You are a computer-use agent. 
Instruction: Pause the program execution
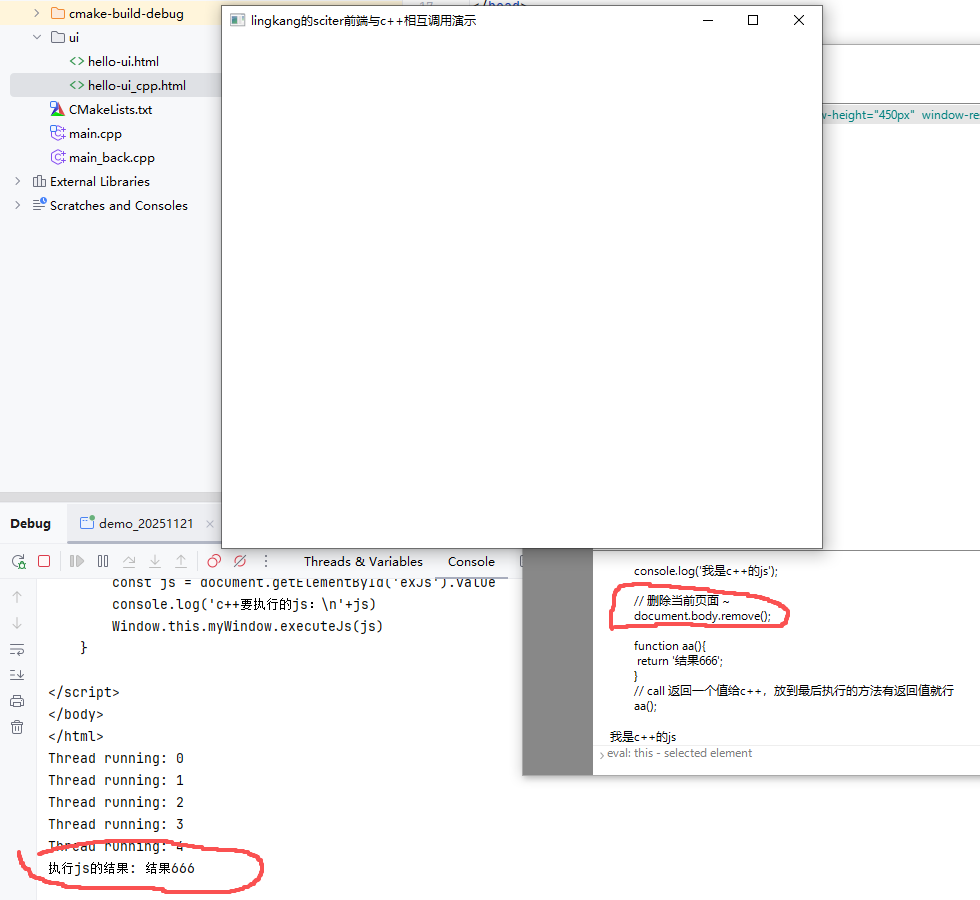click(x=102, y=561)
